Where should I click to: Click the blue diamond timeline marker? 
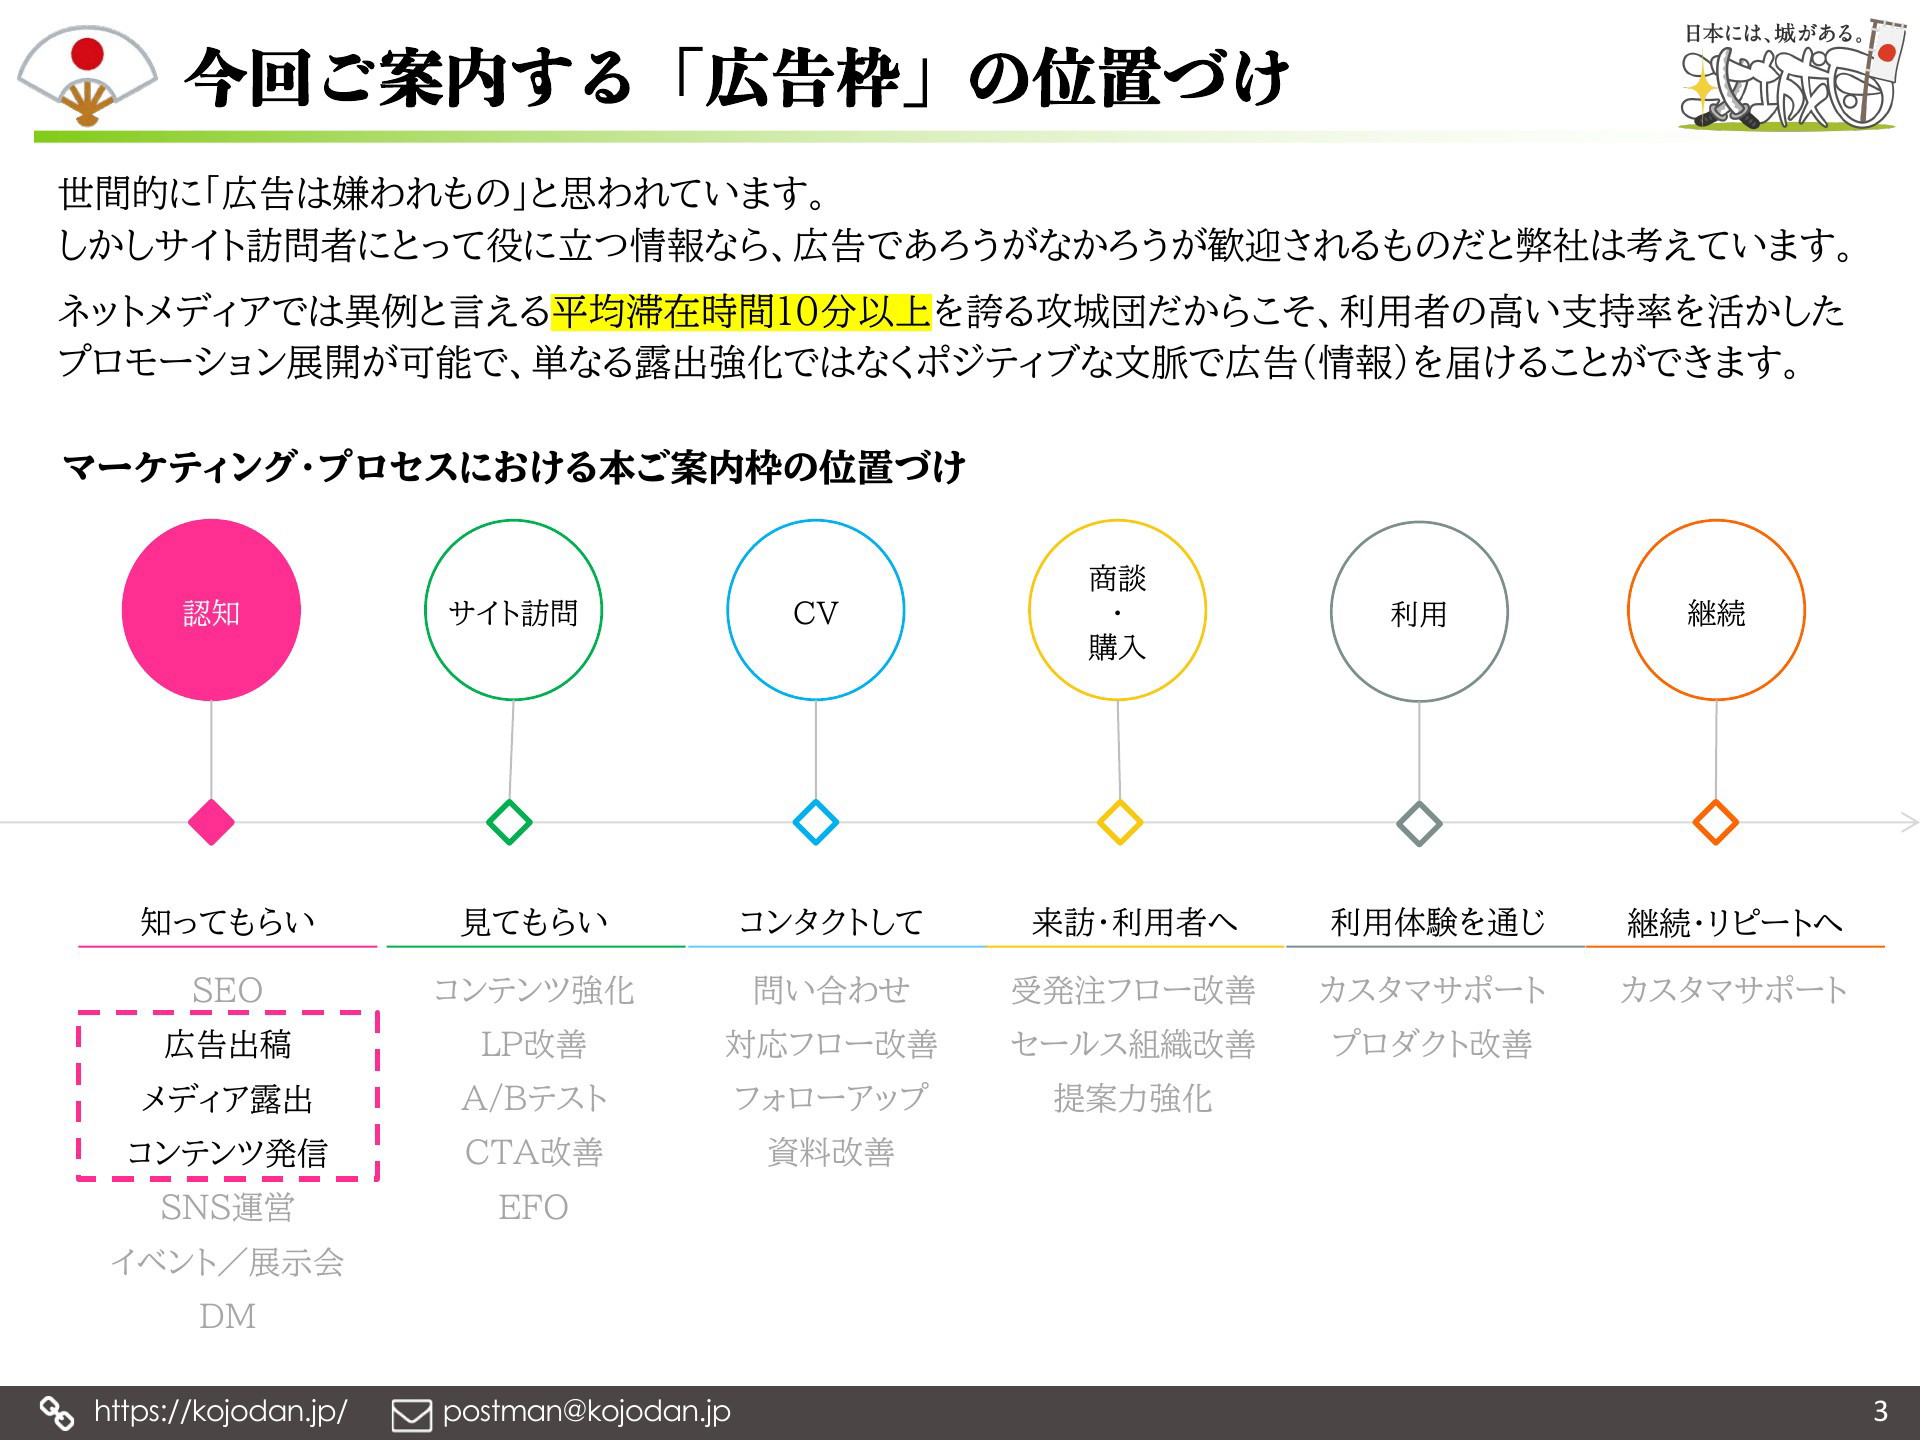[x=815, y=822]
